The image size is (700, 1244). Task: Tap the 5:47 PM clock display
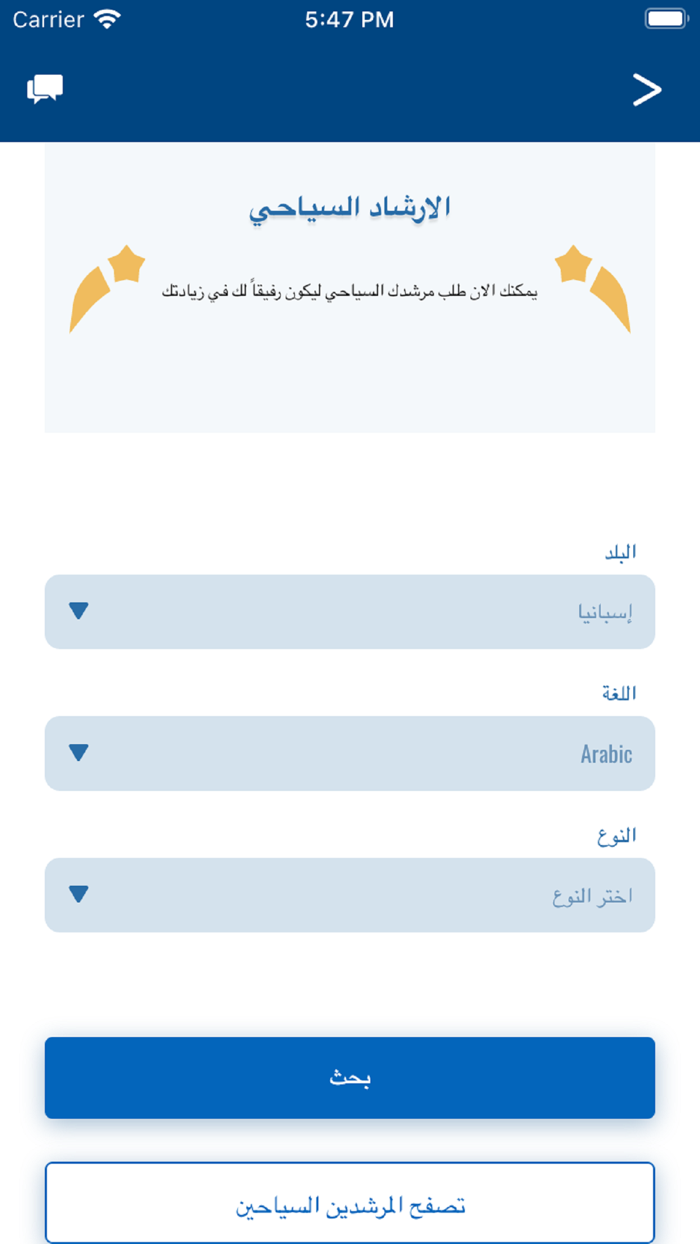pos(348,18)
